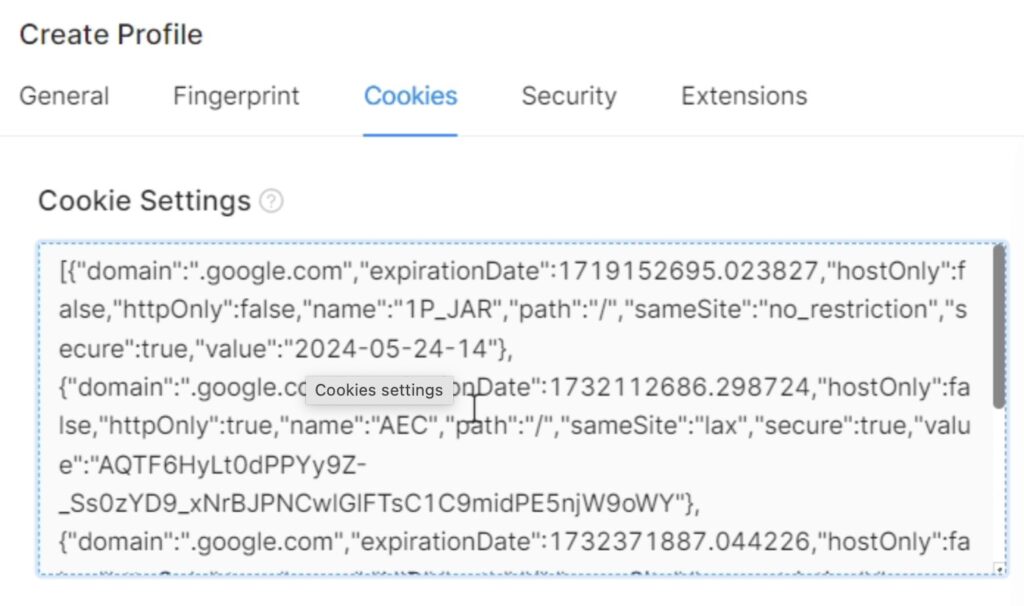
Task: Open the Extensions tab
Action: (744, 96)
